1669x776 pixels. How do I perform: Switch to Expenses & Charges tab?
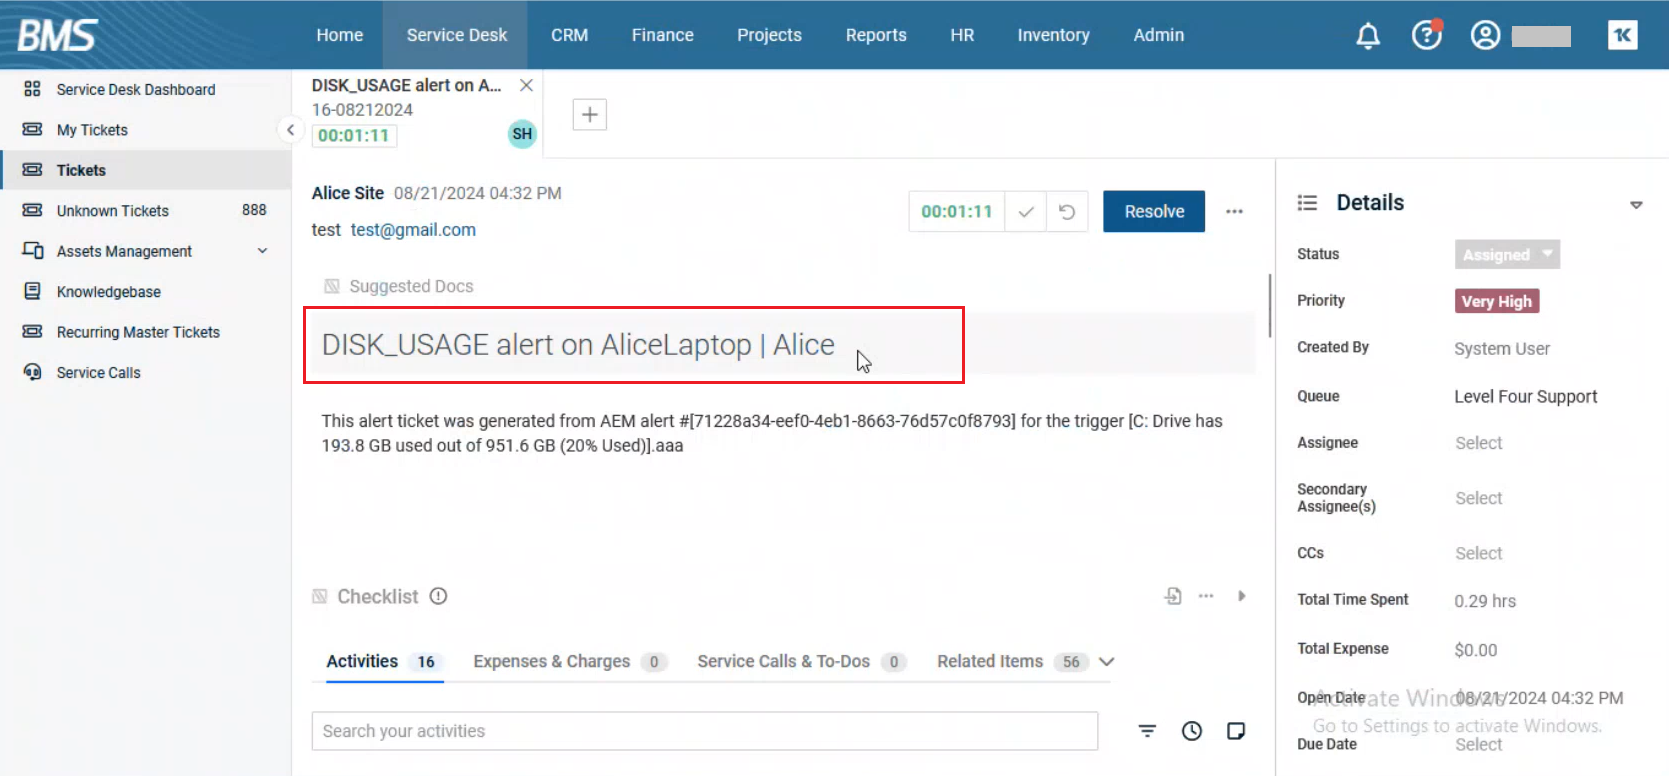tap(552, 661)
